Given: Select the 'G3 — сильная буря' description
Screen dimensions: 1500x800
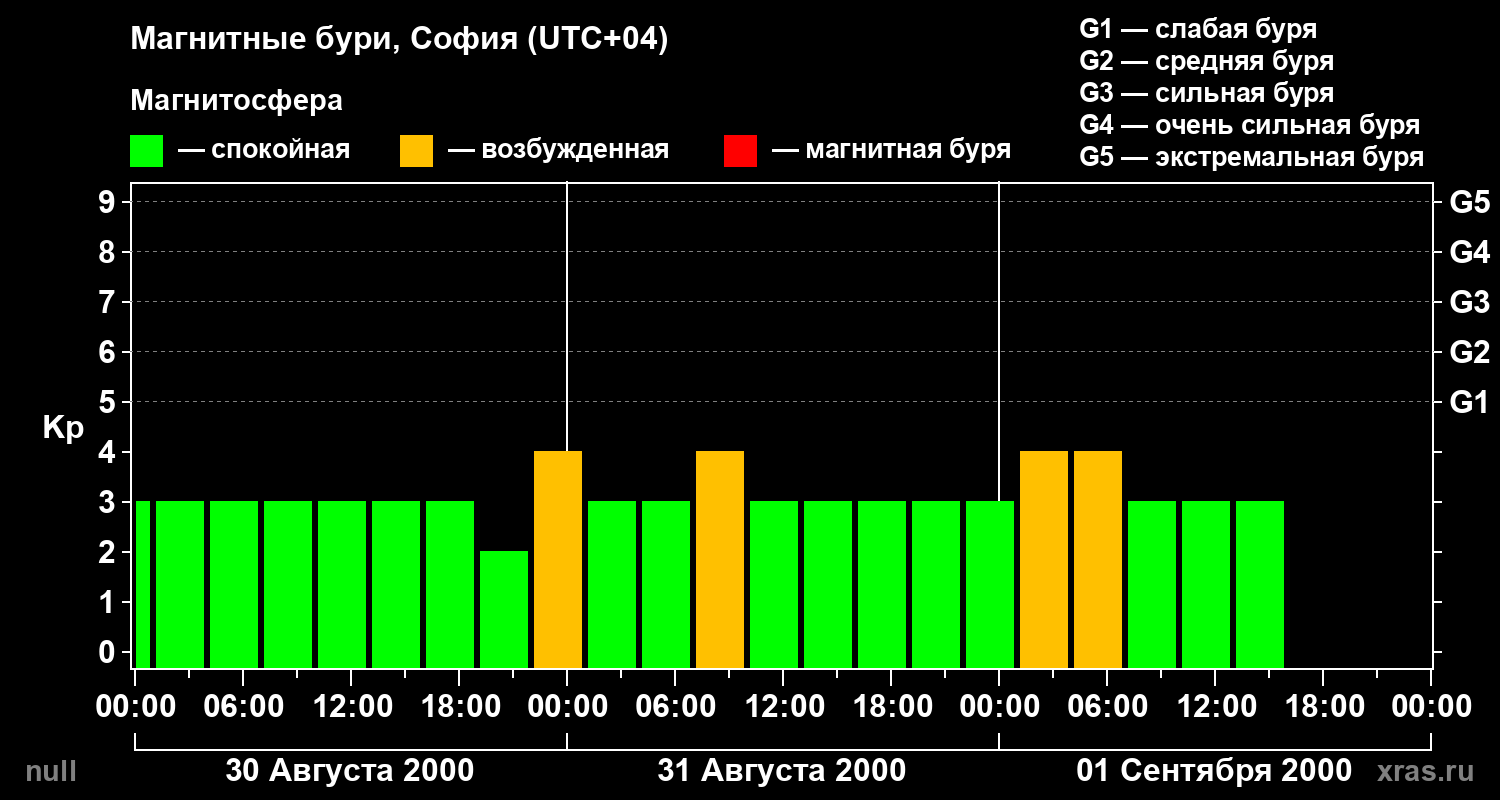Looking at the screenshot, I should point(1207,93).
